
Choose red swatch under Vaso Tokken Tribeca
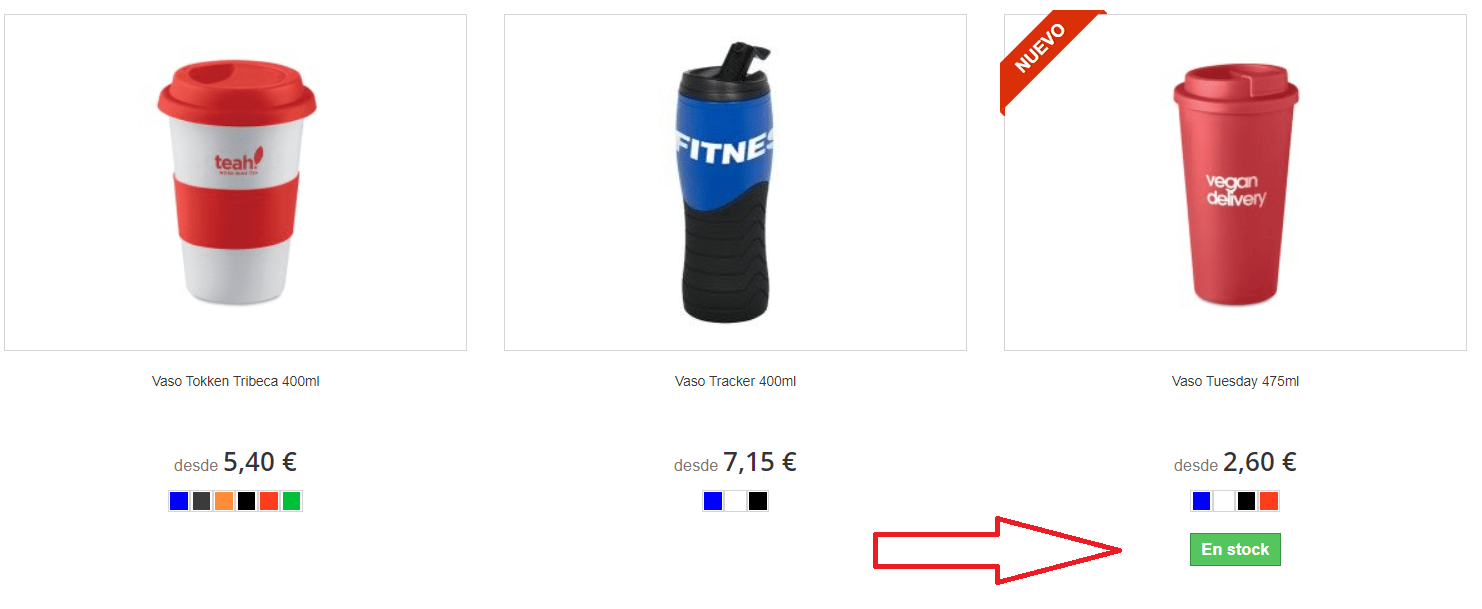[x=269, y=501]
